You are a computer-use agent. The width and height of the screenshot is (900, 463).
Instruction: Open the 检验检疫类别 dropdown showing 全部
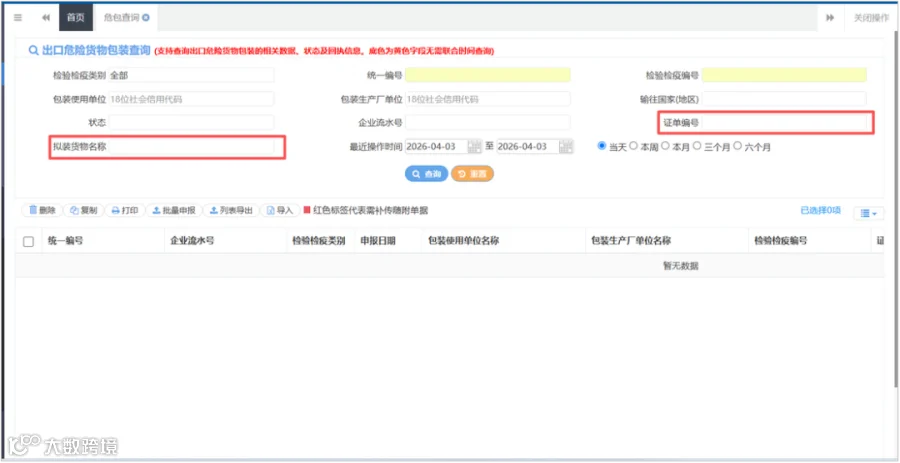pyautogui.click(x=191, y=75)
